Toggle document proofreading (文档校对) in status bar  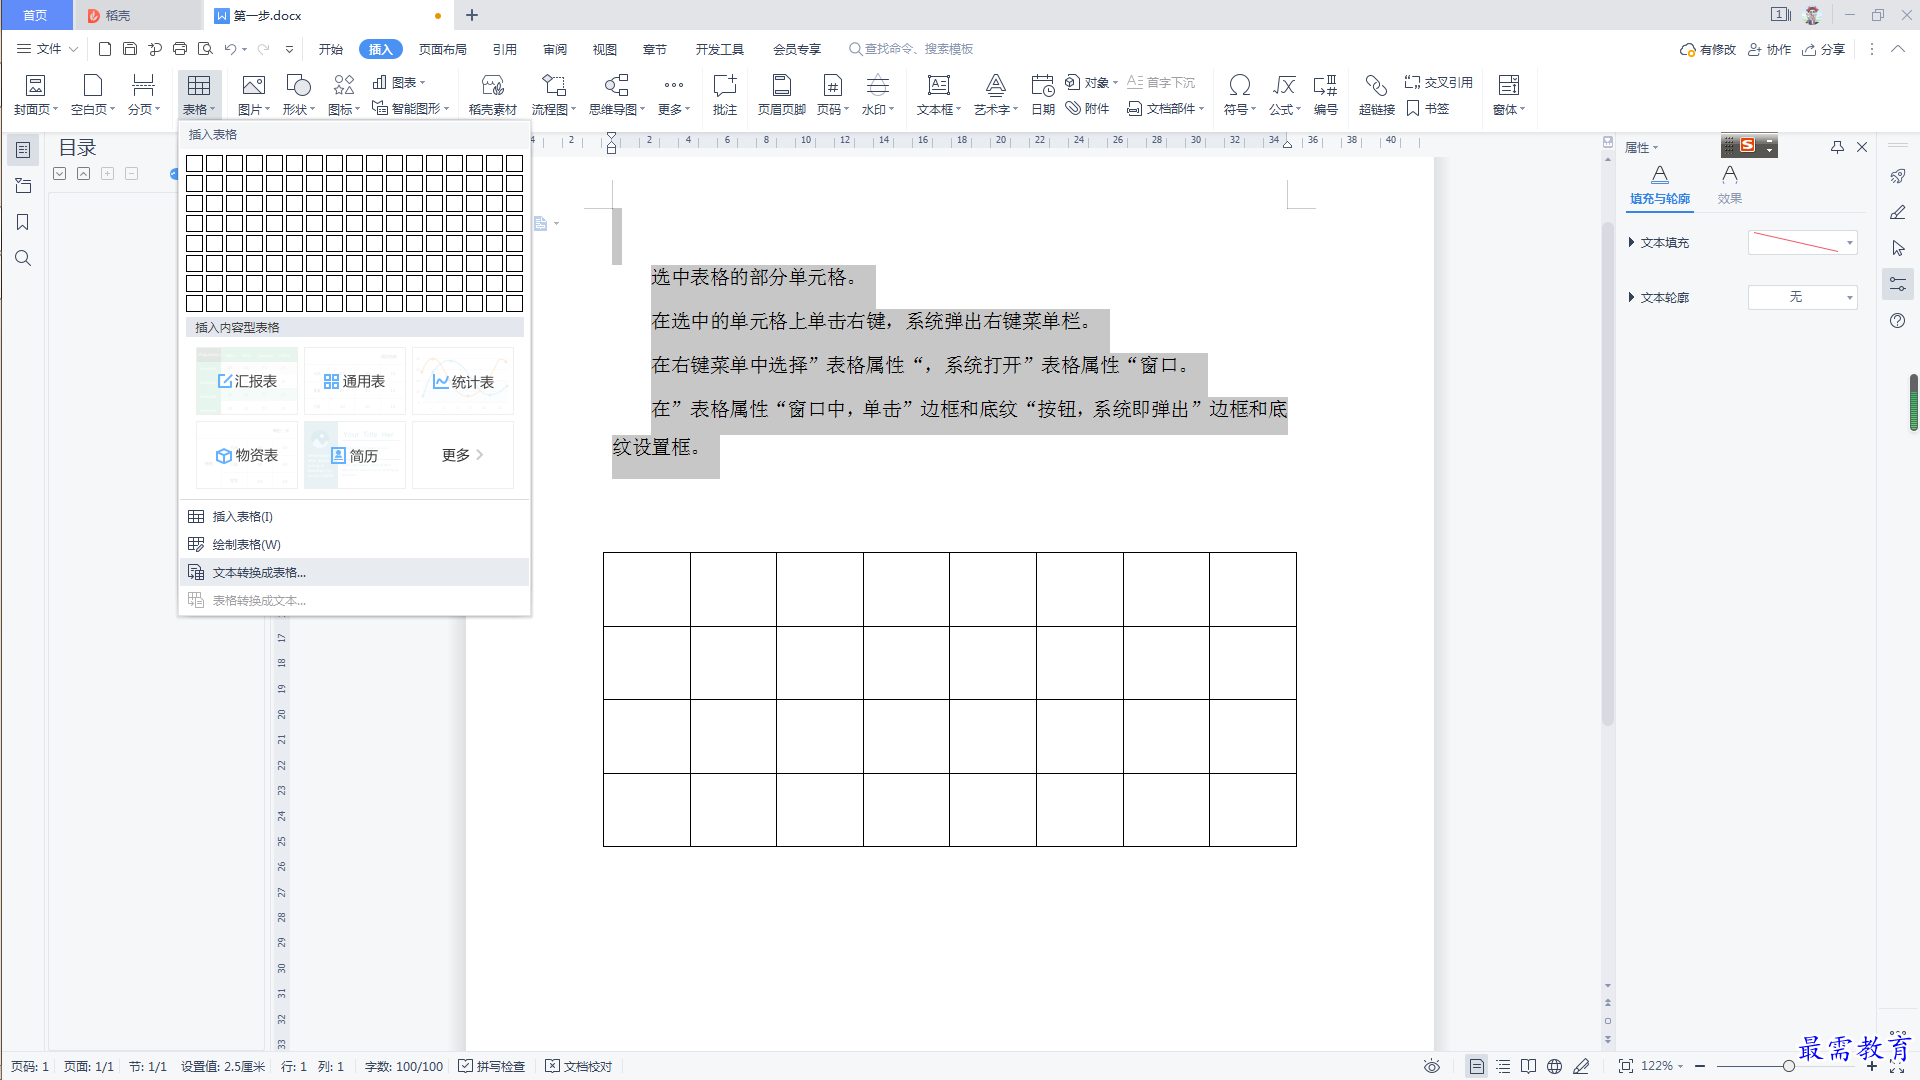(x=579, y=1066)
